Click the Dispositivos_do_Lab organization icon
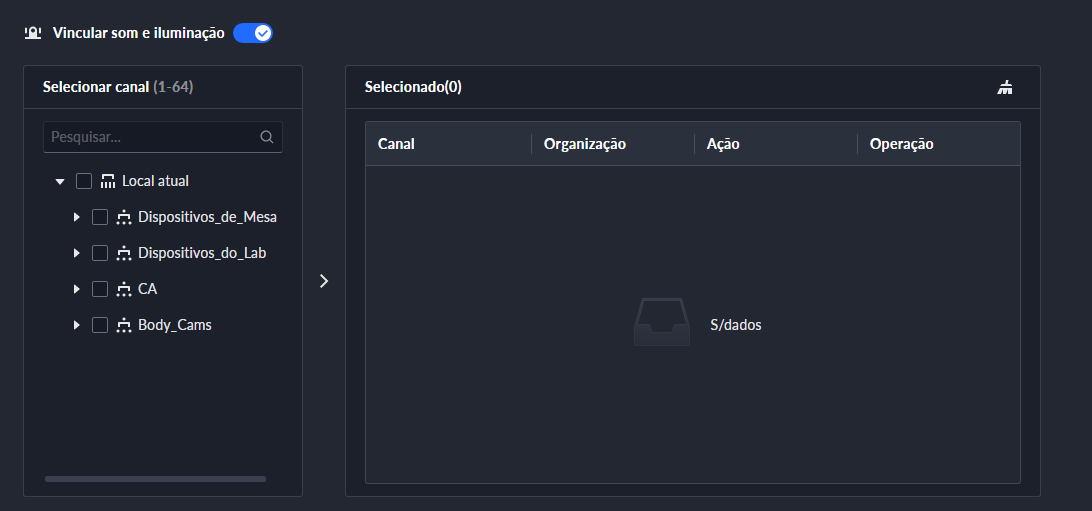 (x=124, y=253)
